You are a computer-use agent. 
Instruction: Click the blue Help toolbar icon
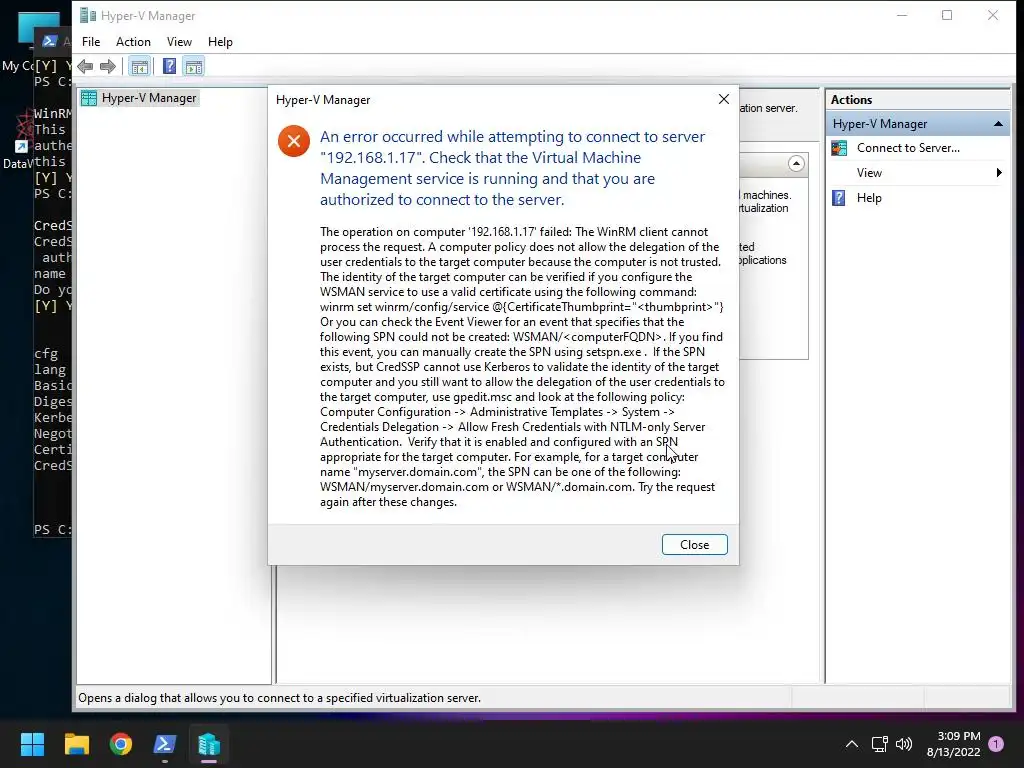point(169,66)
